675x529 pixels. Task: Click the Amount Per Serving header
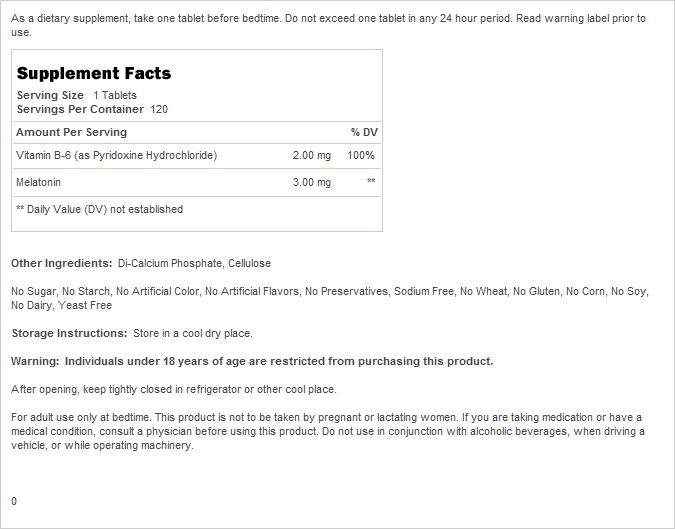71,132
